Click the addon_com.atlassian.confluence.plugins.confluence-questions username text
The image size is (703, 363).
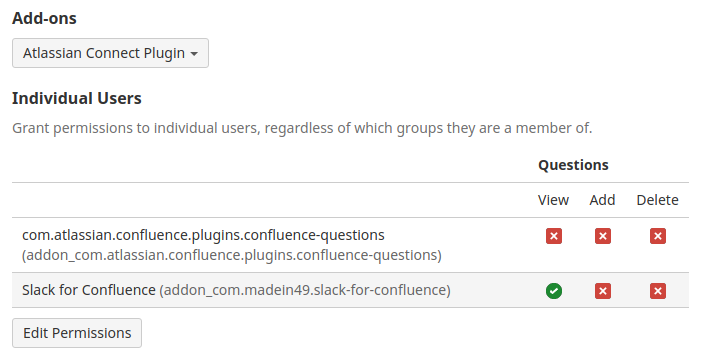pyautogui.click(x=232, y=255)
